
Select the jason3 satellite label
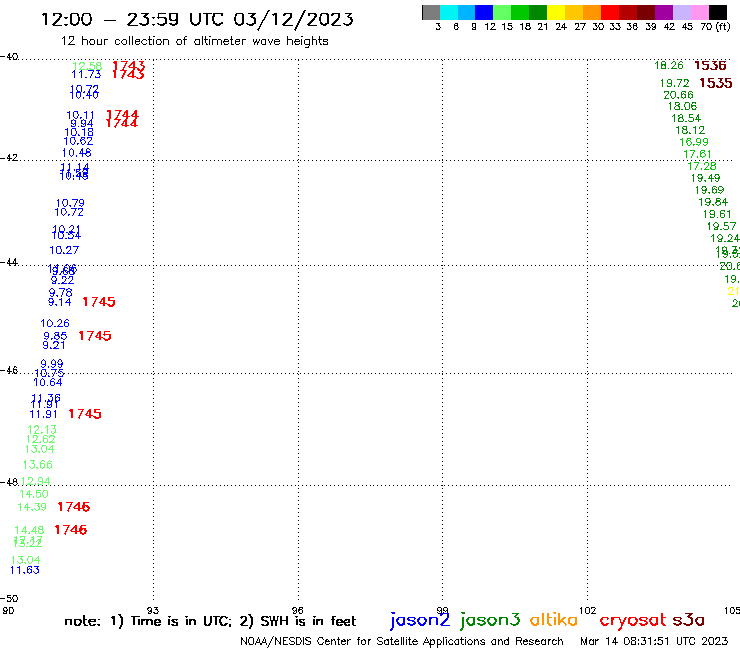[490, 620]
